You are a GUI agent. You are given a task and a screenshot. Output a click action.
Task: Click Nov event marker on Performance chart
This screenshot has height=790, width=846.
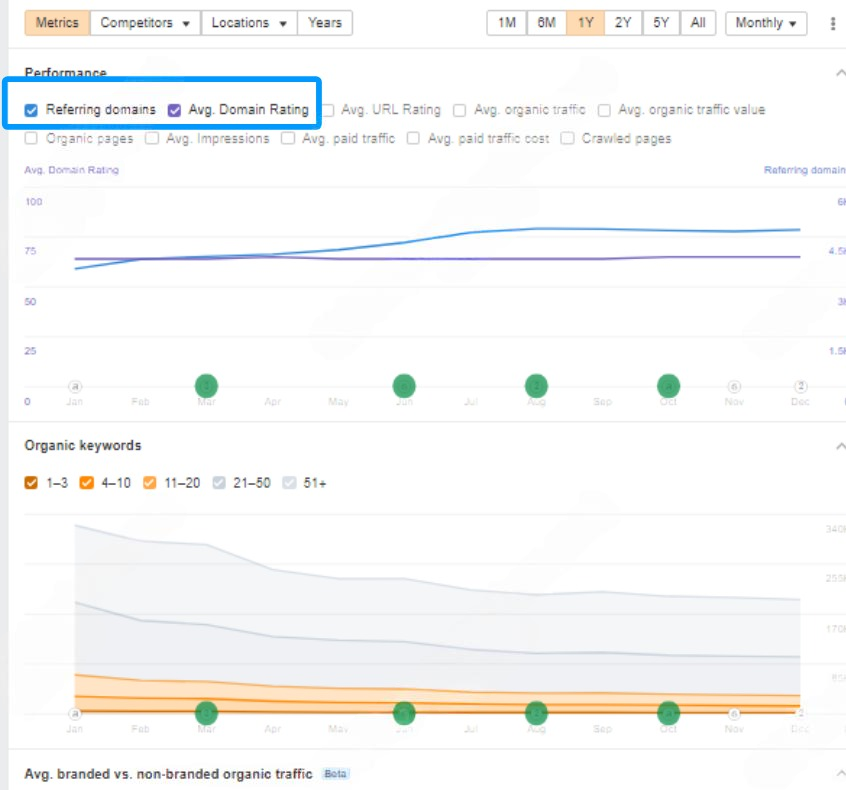click(734, 386)
